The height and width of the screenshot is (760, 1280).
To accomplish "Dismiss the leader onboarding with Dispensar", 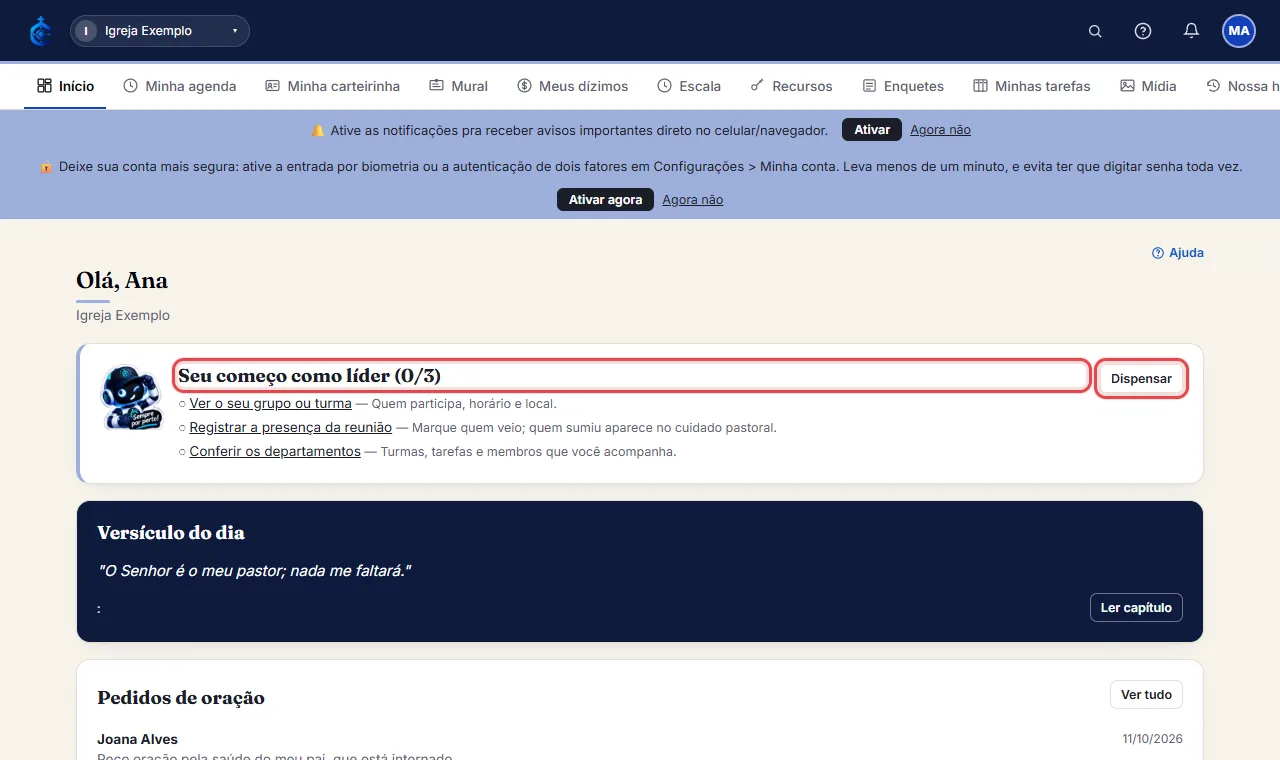I will coord(1141,379).
